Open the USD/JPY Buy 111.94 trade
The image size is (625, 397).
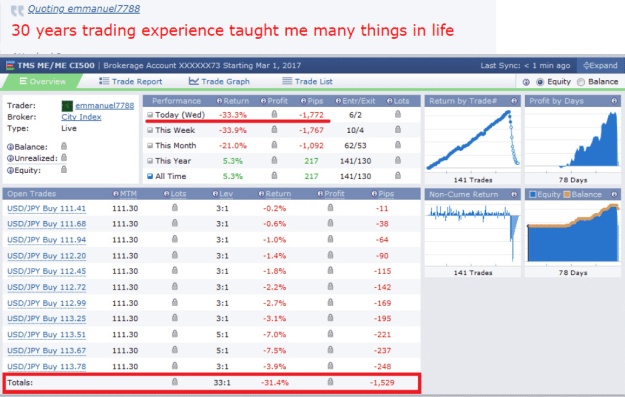click(46, 240)
